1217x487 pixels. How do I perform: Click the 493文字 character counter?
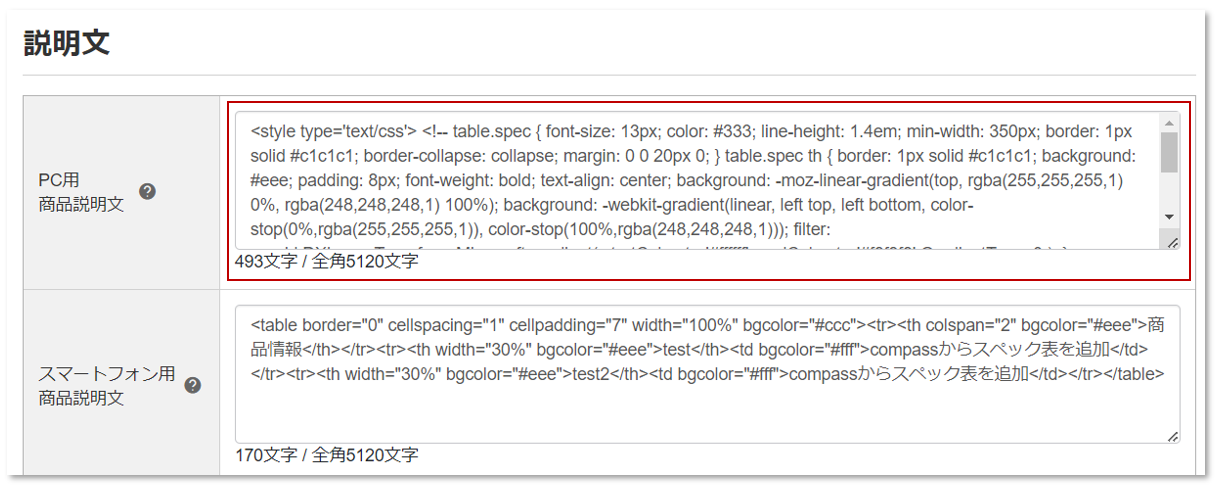(x=326, y=261)
